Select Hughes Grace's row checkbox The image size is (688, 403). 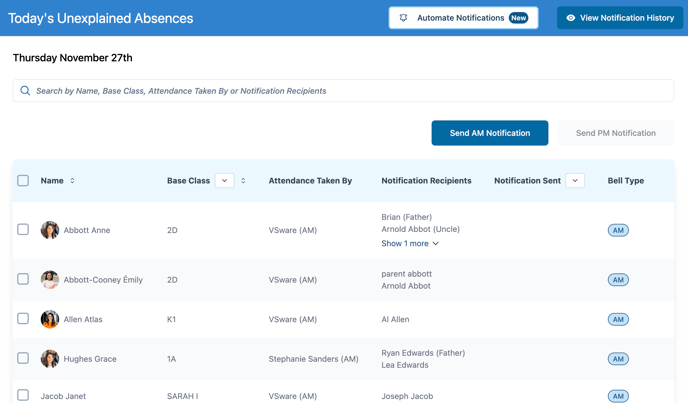point(23,358)
